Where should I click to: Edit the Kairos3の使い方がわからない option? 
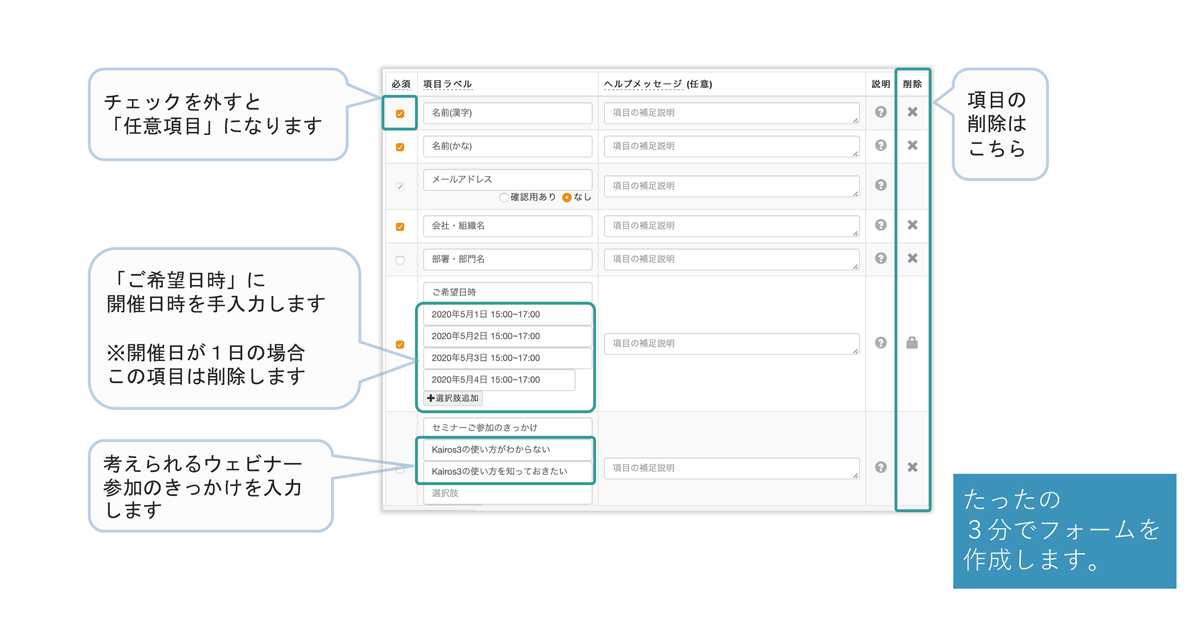click(507, 449)
